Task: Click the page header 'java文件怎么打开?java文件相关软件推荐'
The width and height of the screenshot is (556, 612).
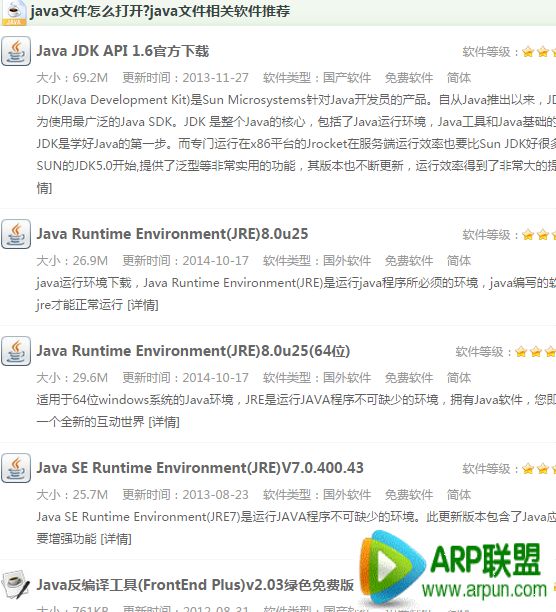Action: (160, 11)
